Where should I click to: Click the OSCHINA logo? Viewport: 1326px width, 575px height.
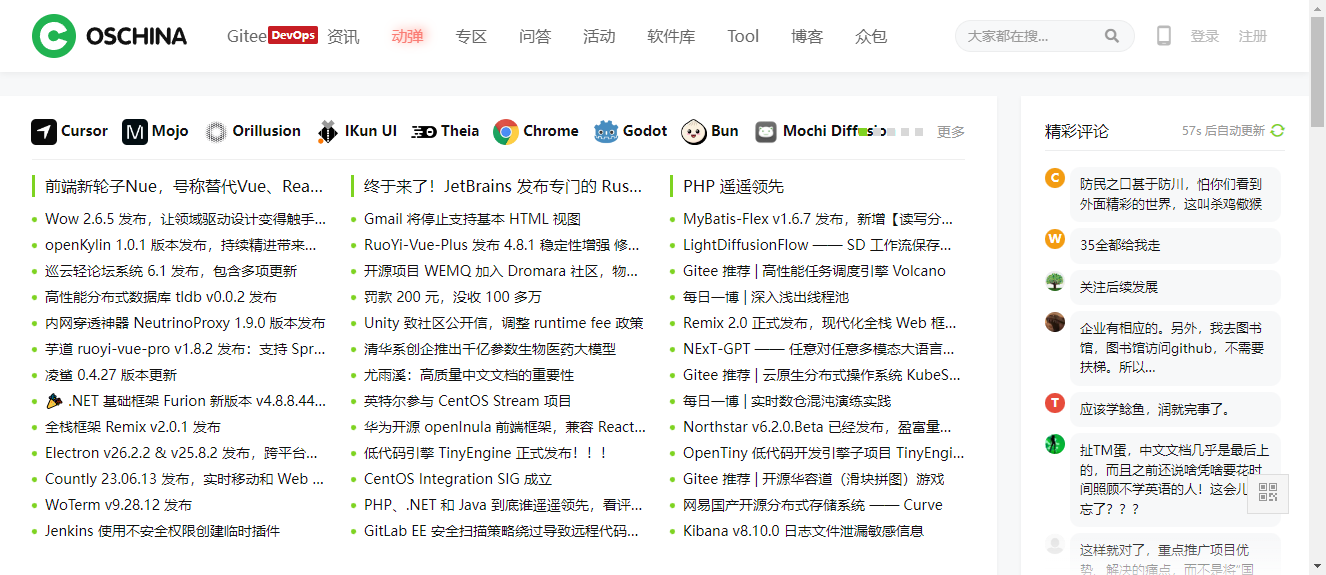pyautogui.click(x=109, y=36)
